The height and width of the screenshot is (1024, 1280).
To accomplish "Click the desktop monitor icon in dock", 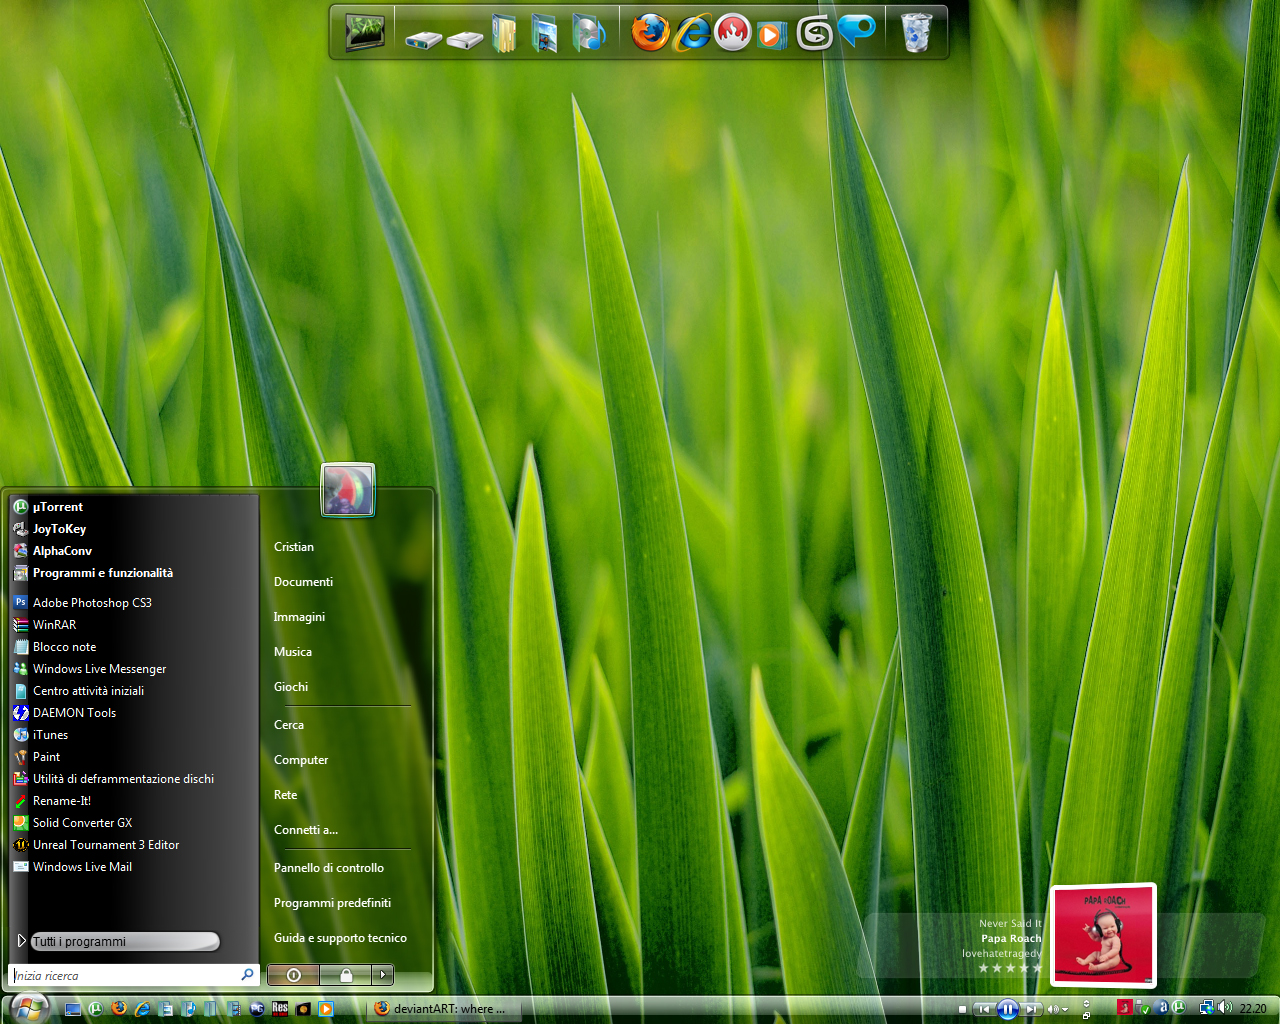I will [x=365, y=33].
